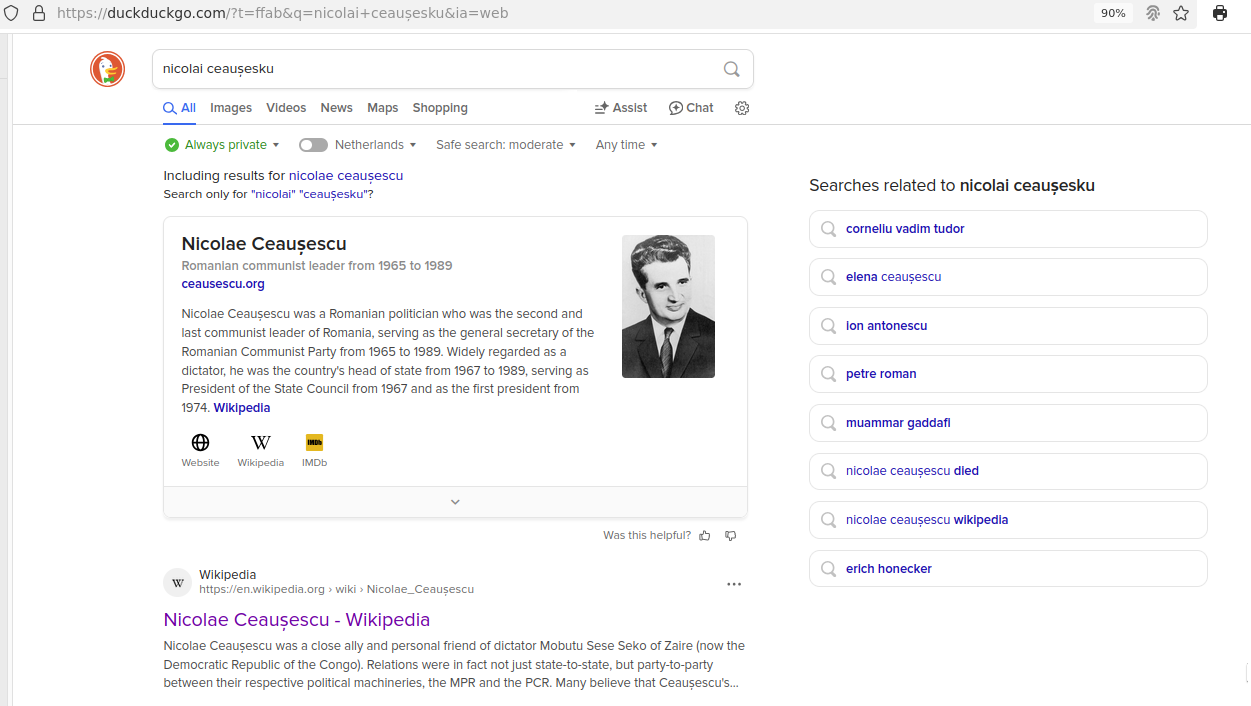This screenshot has height=706, width=1251.
Task: Click the search magnifier icon in search box
Action: 732,69
